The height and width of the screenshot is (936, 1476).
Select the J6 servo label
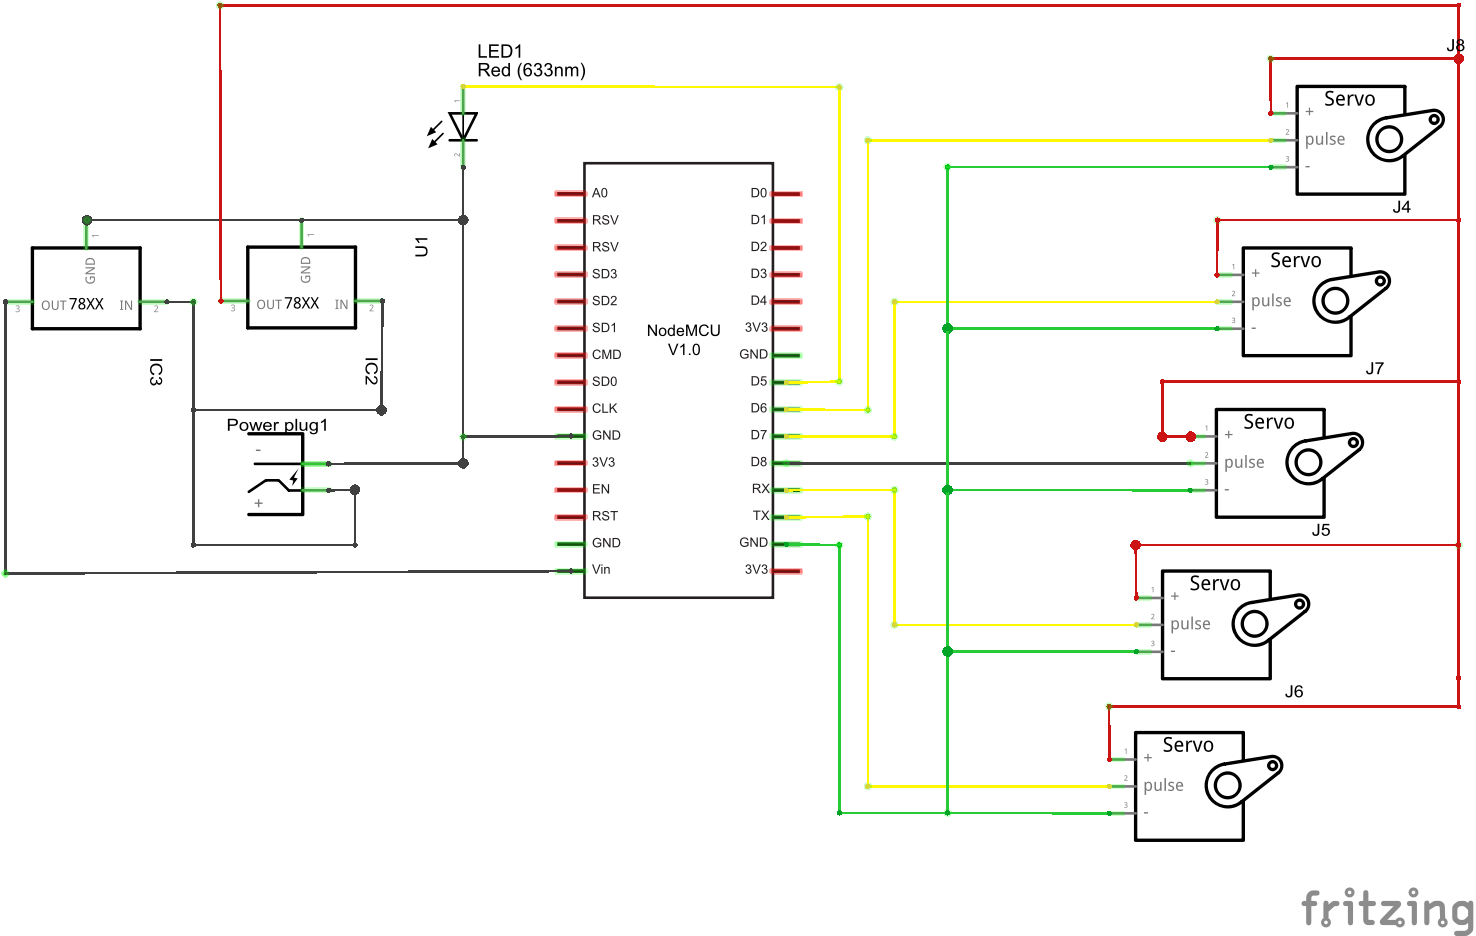click(1294, 692)
